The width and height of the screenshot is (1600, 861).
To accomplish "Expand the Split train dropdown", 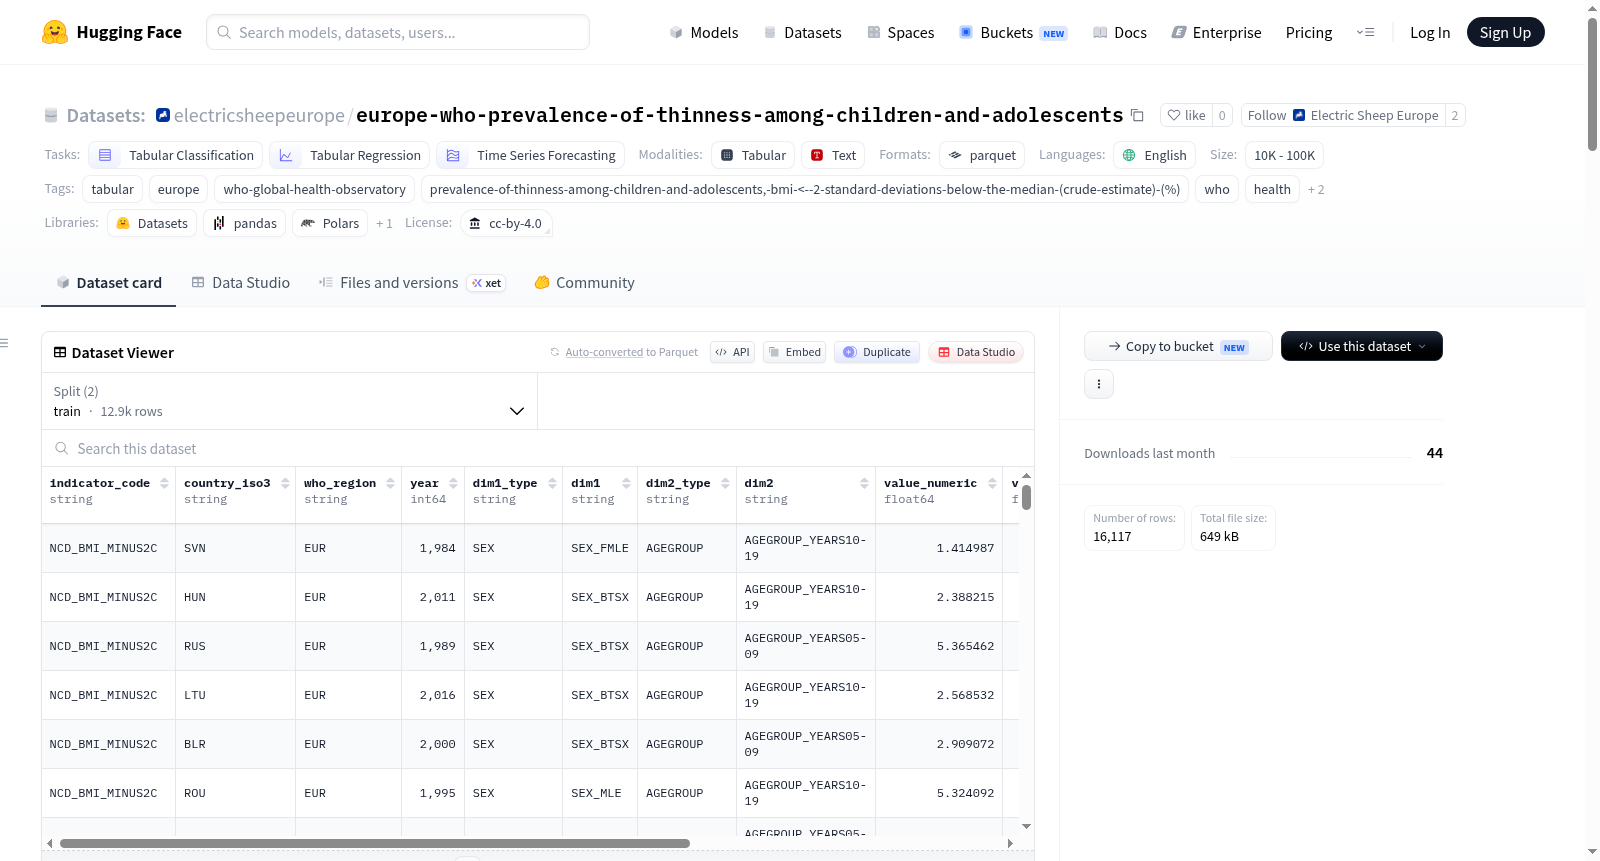I will [289, 401].
